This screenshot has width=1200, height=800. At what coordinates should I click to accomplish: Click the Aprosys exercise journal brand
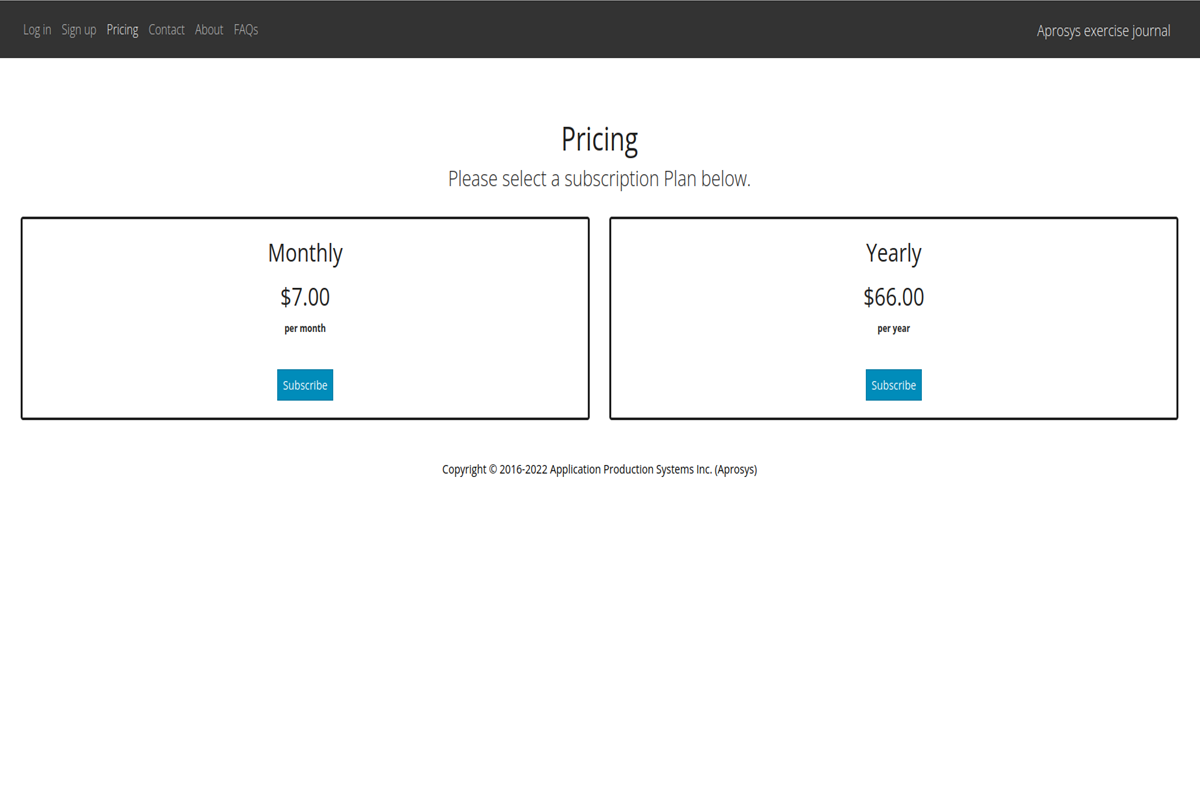pyautogui.click(x=1103, y=31)
